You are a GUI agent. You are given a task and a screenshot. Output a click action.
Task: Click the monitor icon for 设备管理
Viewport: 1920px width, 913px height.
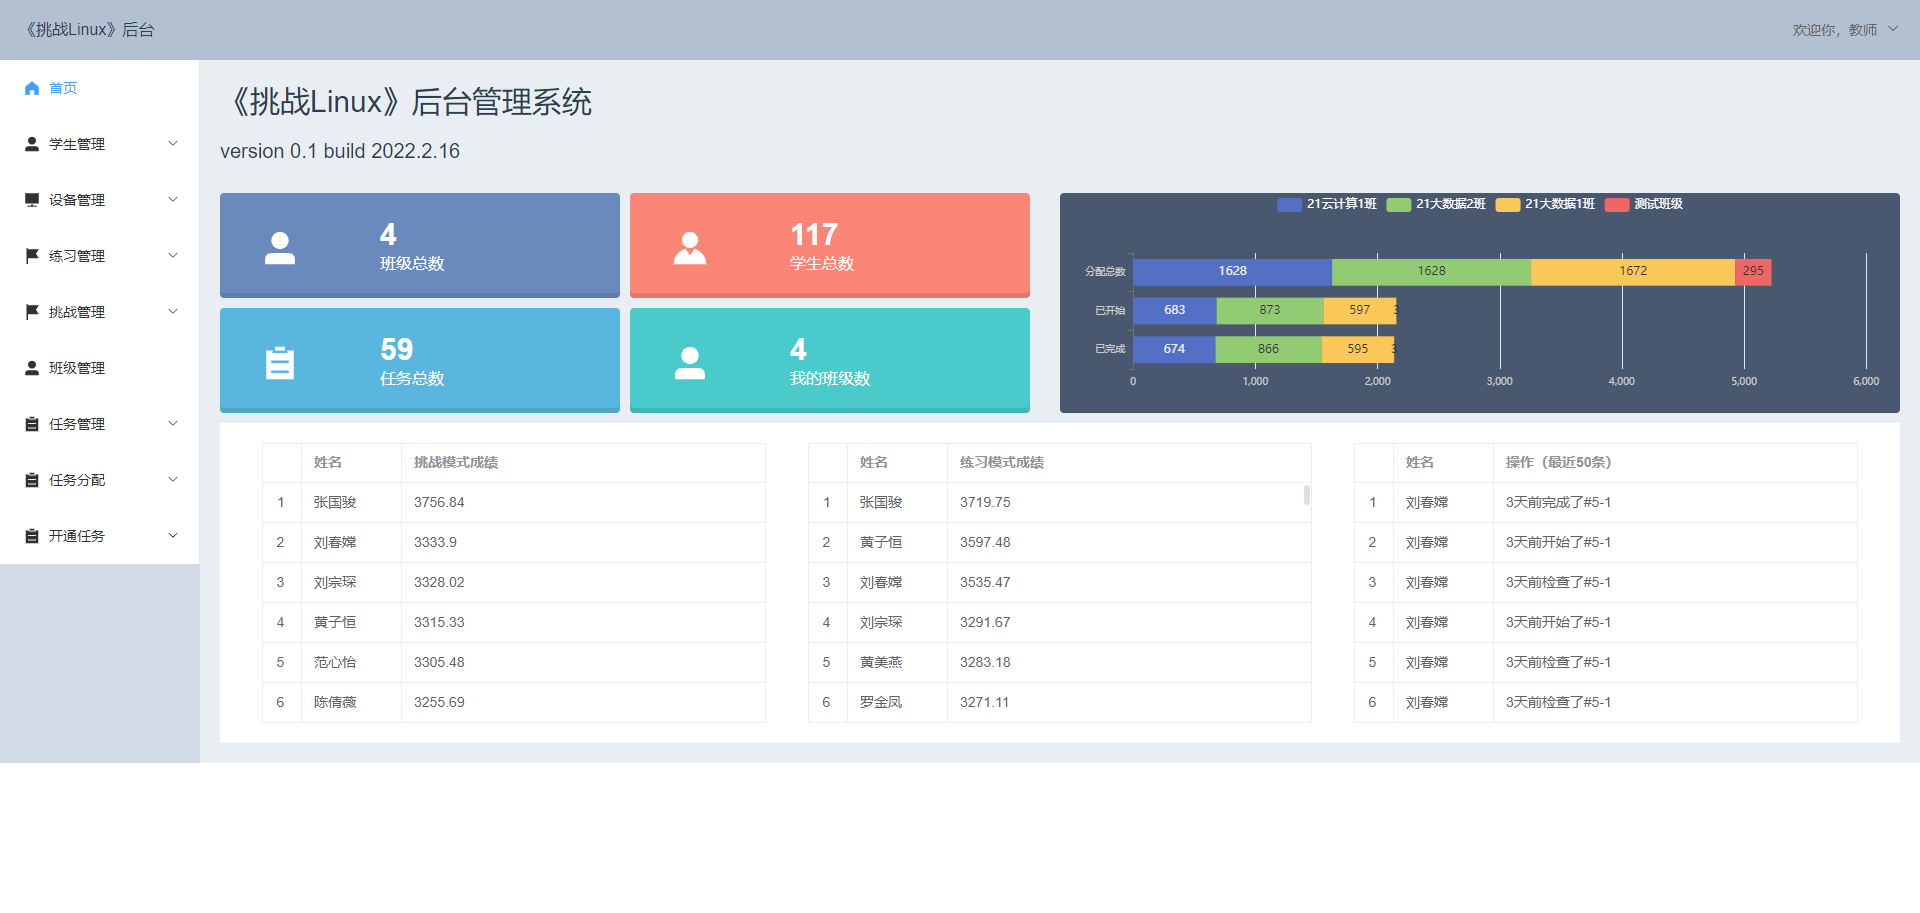[32, 200]
